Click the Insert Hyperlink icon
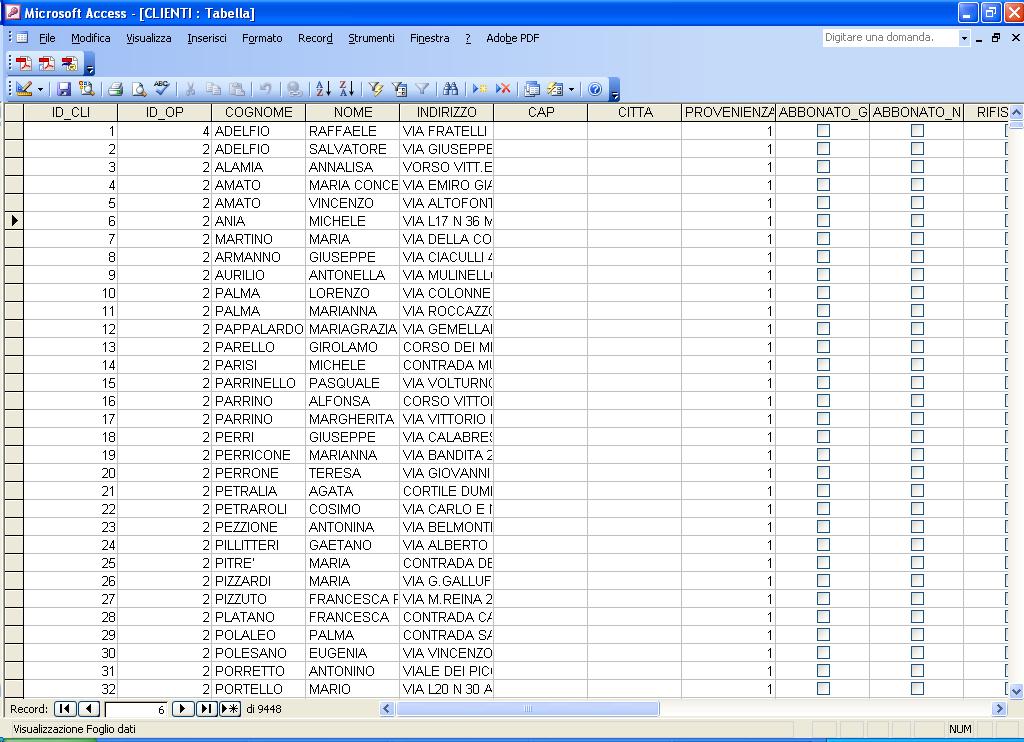The image size is (1024, 742). click(x=295, y=89)
